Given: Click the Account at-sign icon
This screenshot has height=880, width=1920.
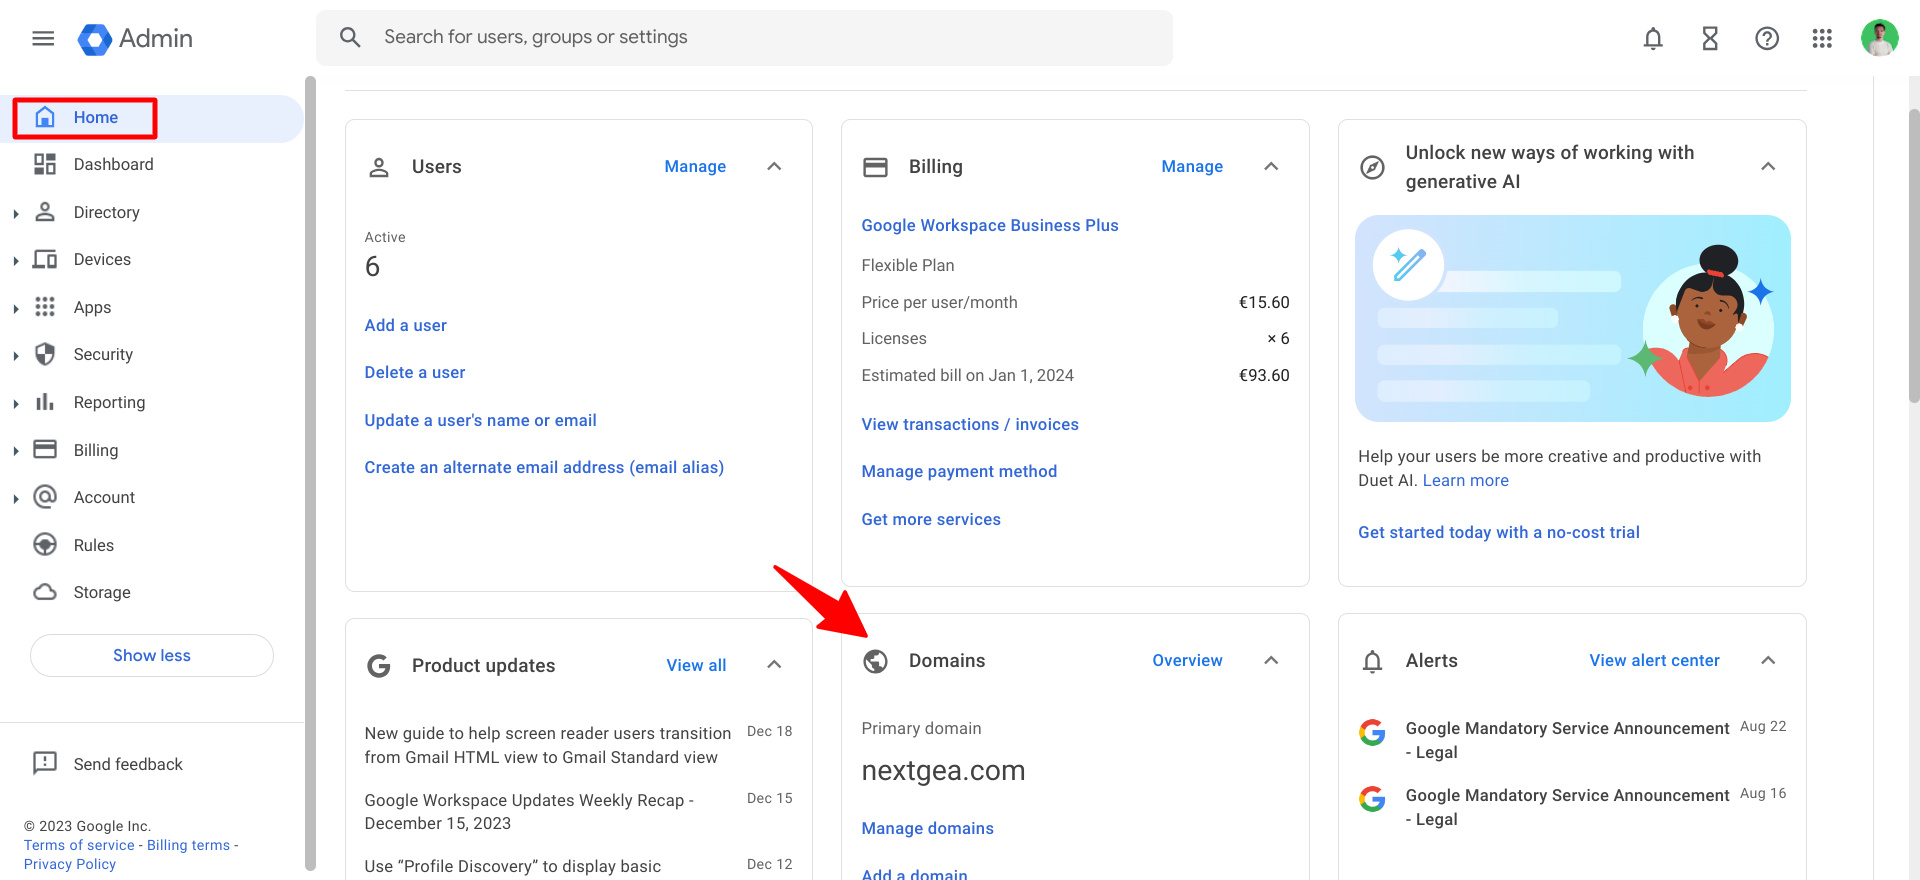Looking at the screenshot, I should tap(45, 497).
